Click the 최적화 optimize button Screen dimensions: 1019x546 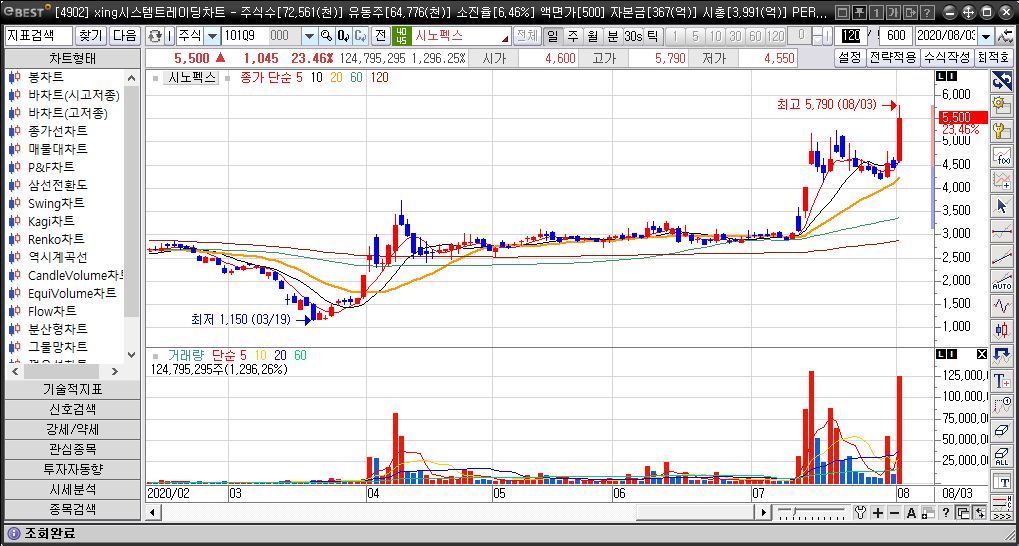click(x=993, y=58)
